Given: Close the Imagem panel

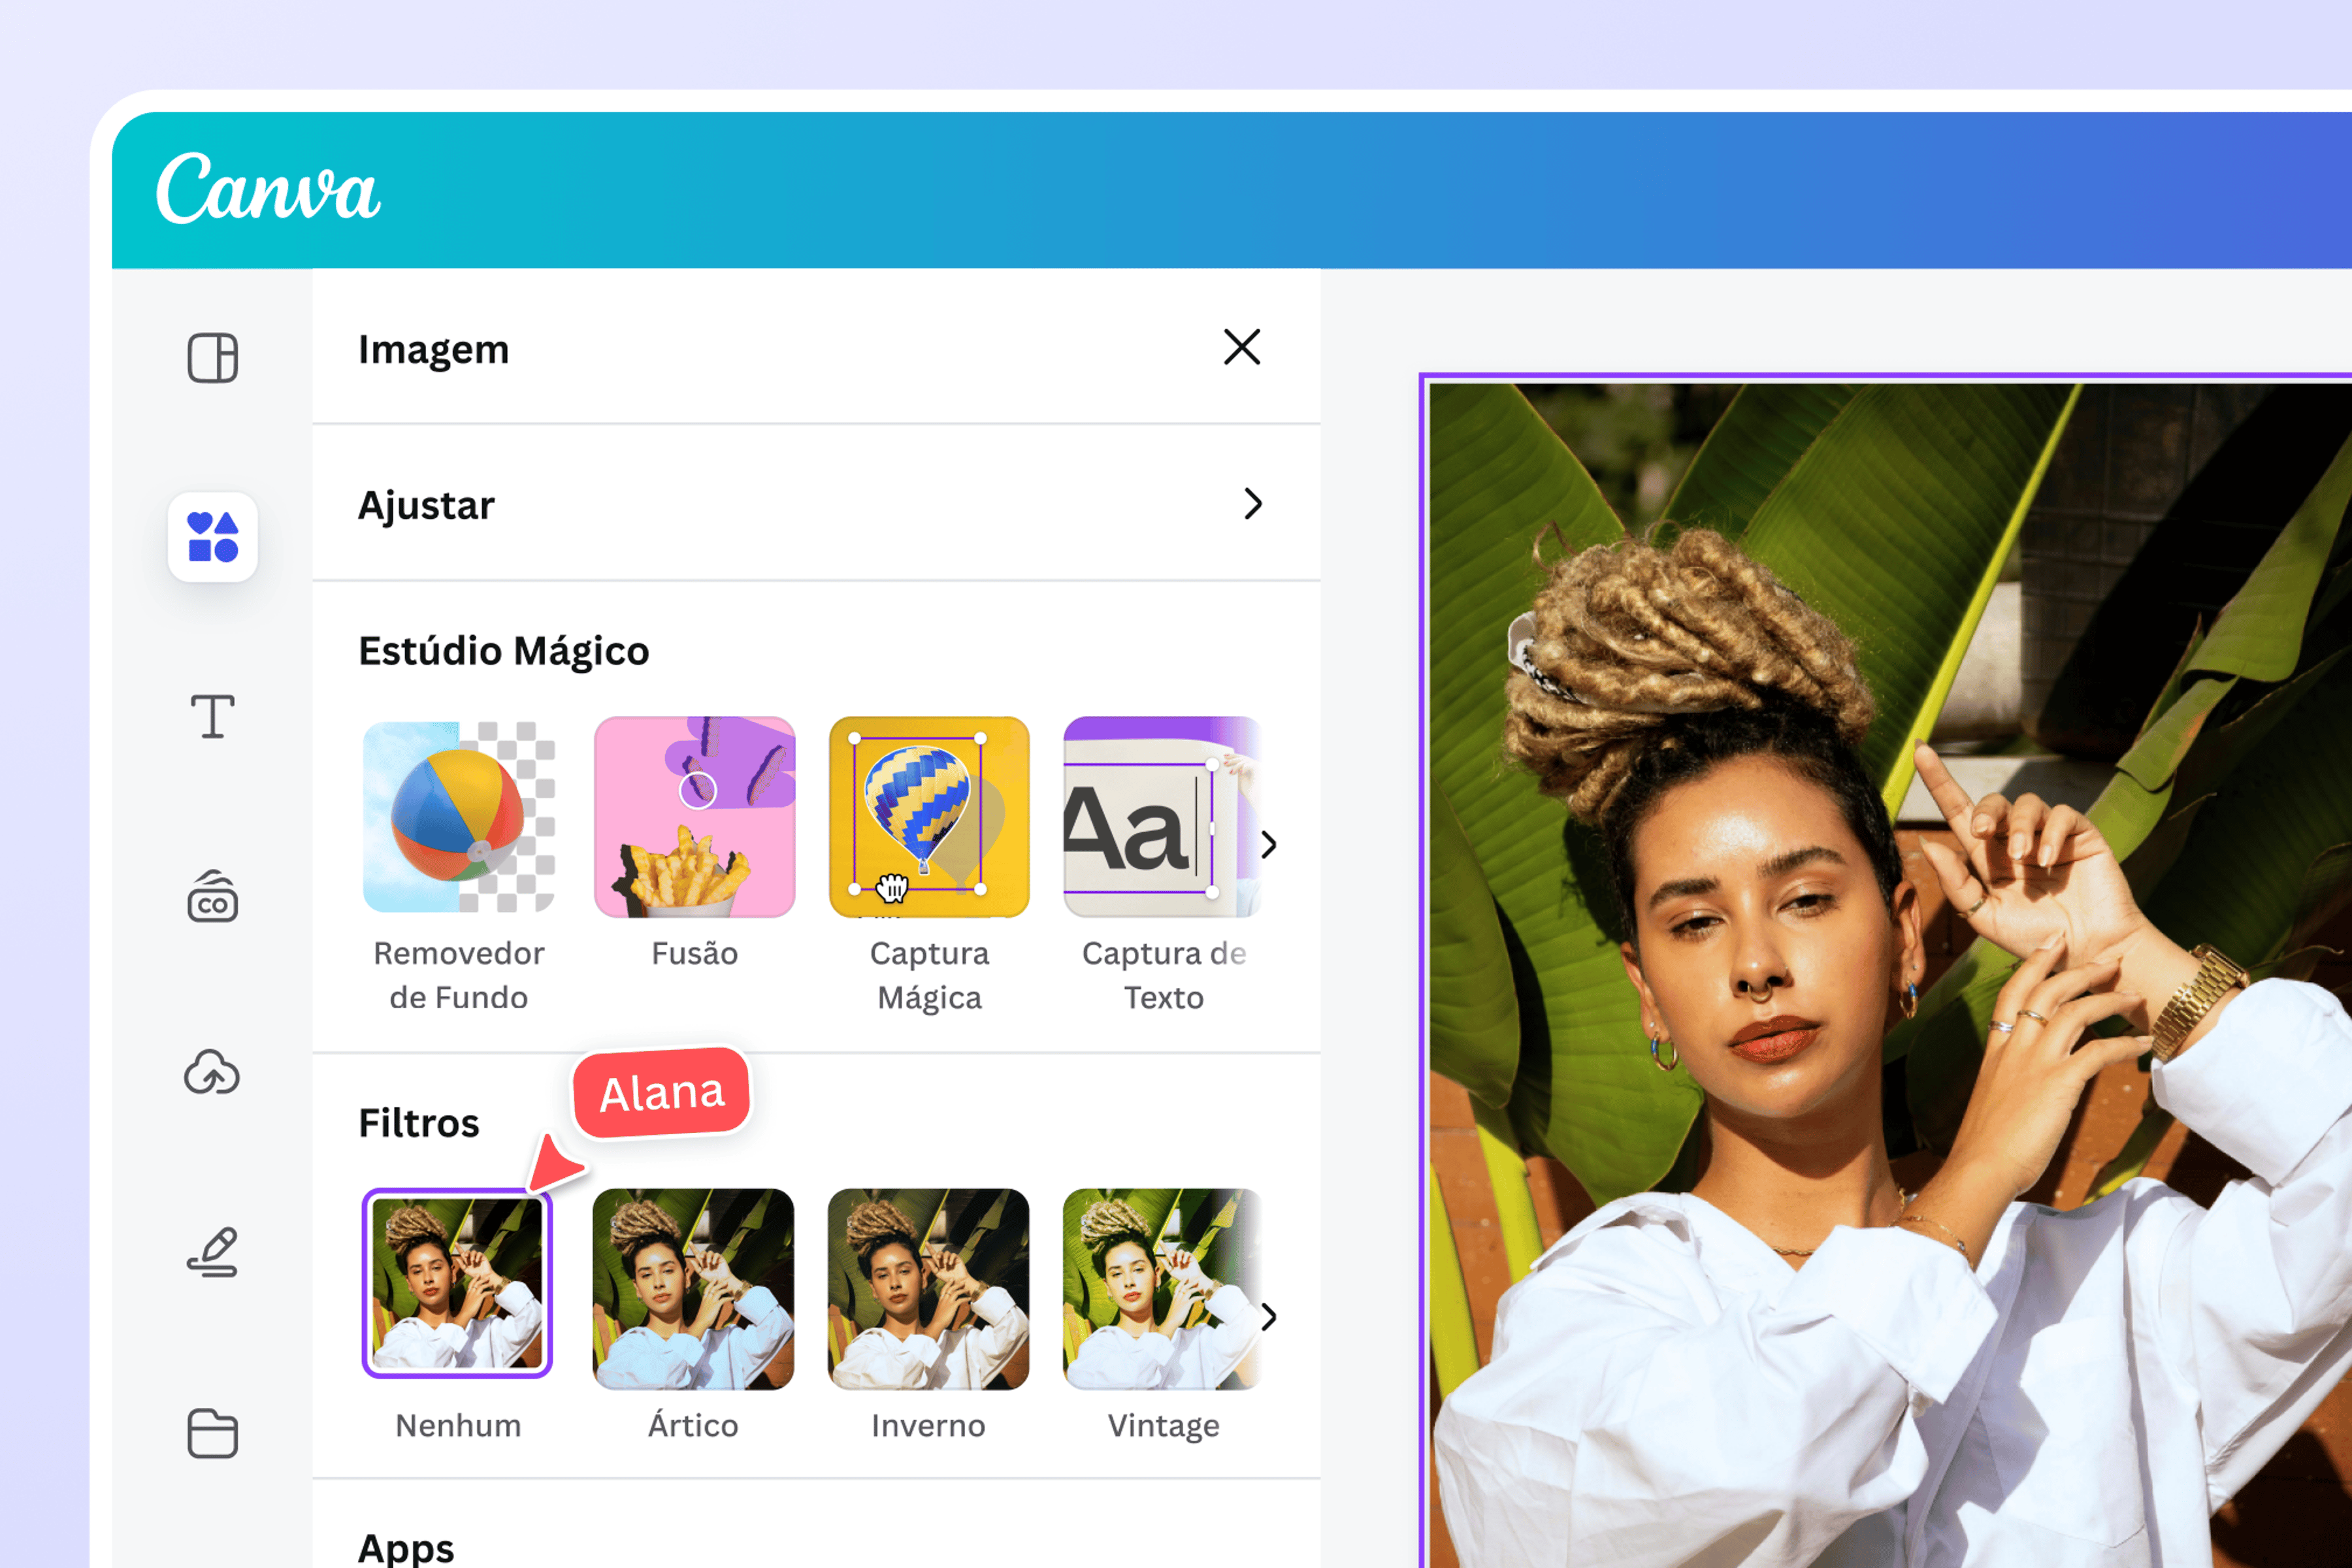Looking at the screenshot, I should 1241,347.
